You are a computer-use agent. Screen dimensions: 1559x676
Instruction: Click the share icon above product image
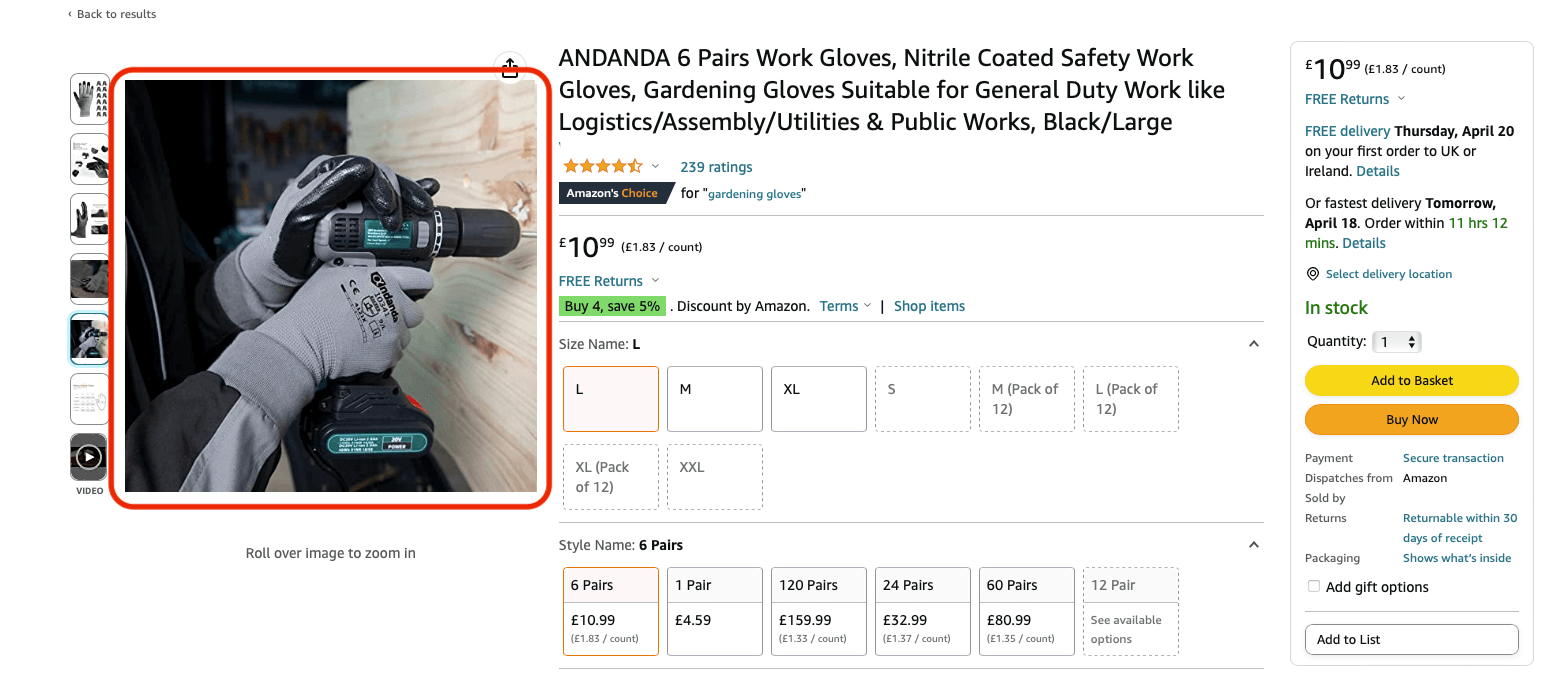(510, 67)
